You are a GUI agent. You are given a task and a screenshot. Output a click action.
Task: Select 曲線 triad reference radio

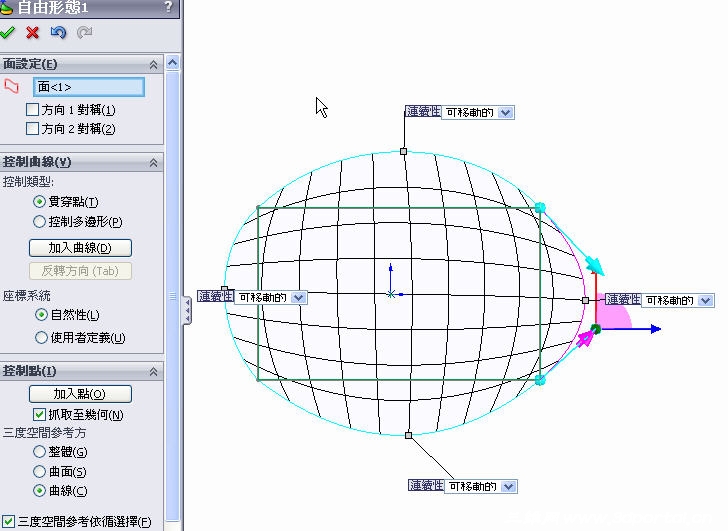(39, 490)
